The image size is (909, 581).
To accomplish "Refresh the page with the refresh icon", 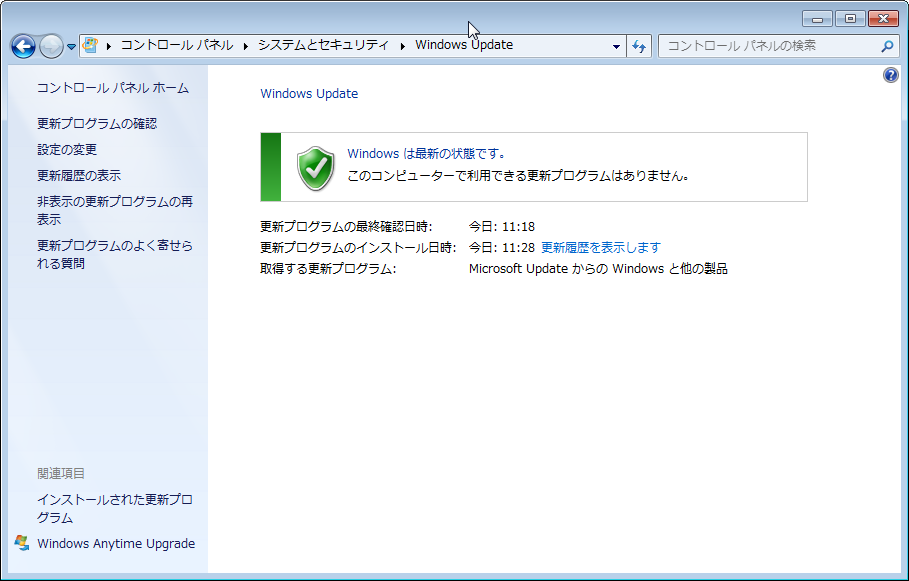I will pos(639,46).
